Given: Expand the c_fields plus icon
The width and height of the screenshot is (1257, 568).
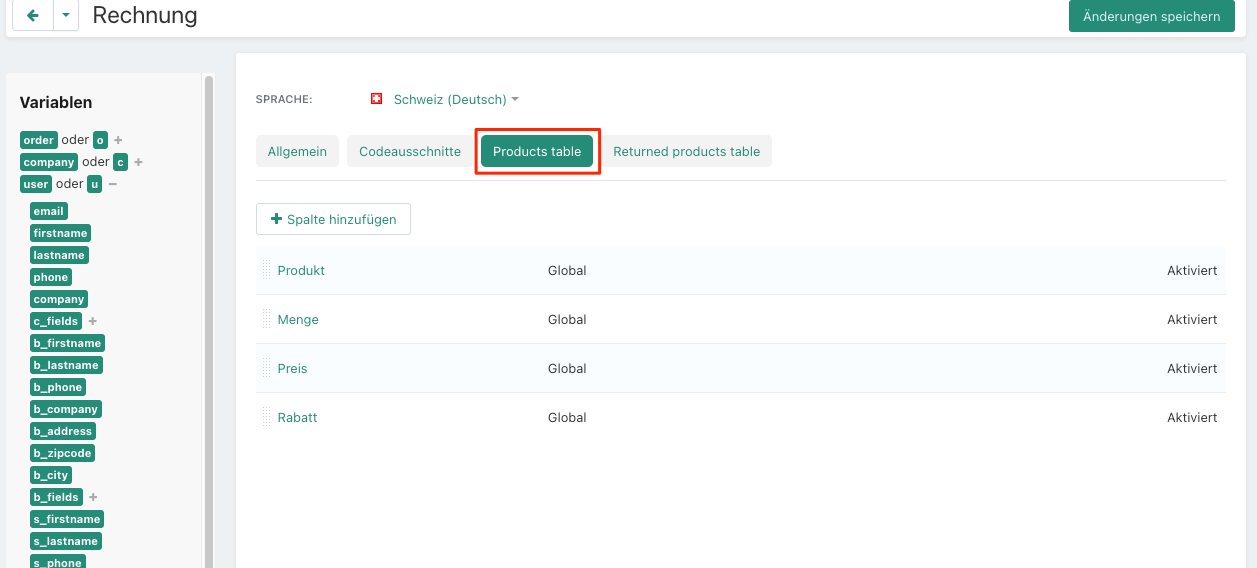Looking at the screenshot, I should pyautogui.click(x=93, y=321).
